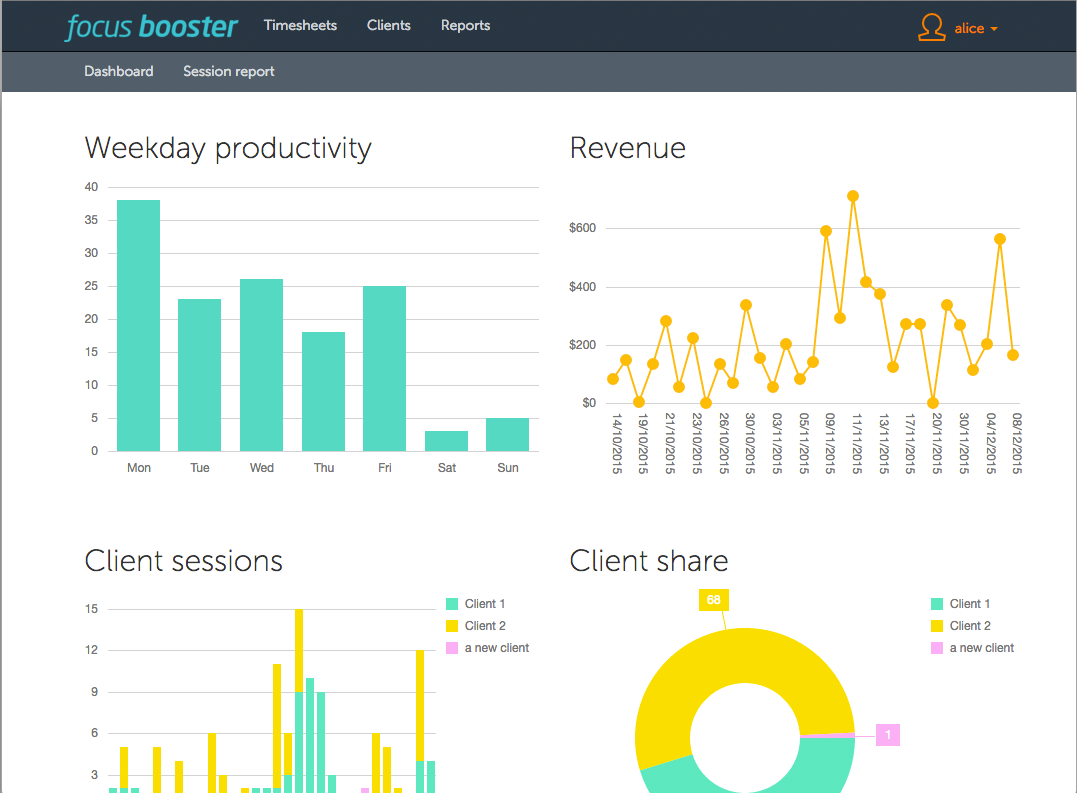Open the Timesheets menu
1077x793 pixels.
[300, 25]
